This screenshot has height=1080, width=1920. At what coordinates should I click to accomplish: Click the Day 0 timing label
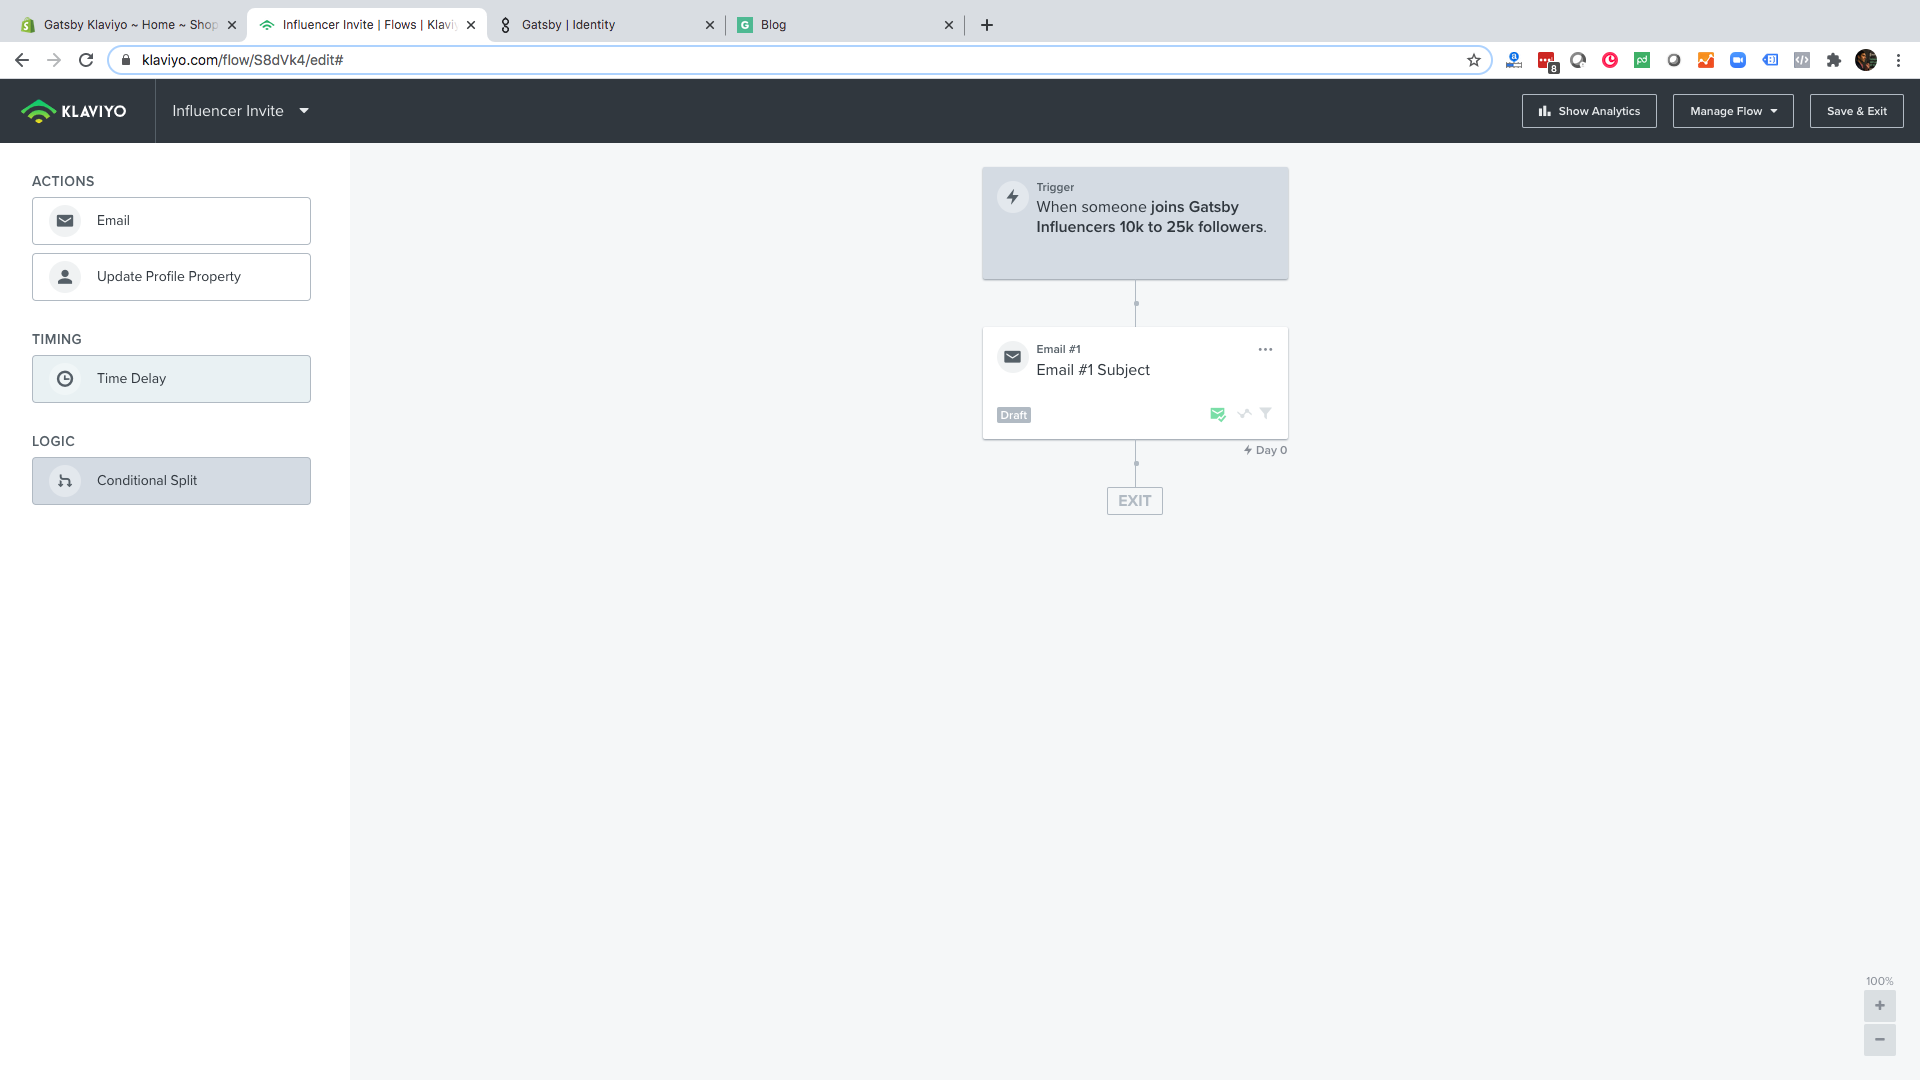coord(1265,451)
